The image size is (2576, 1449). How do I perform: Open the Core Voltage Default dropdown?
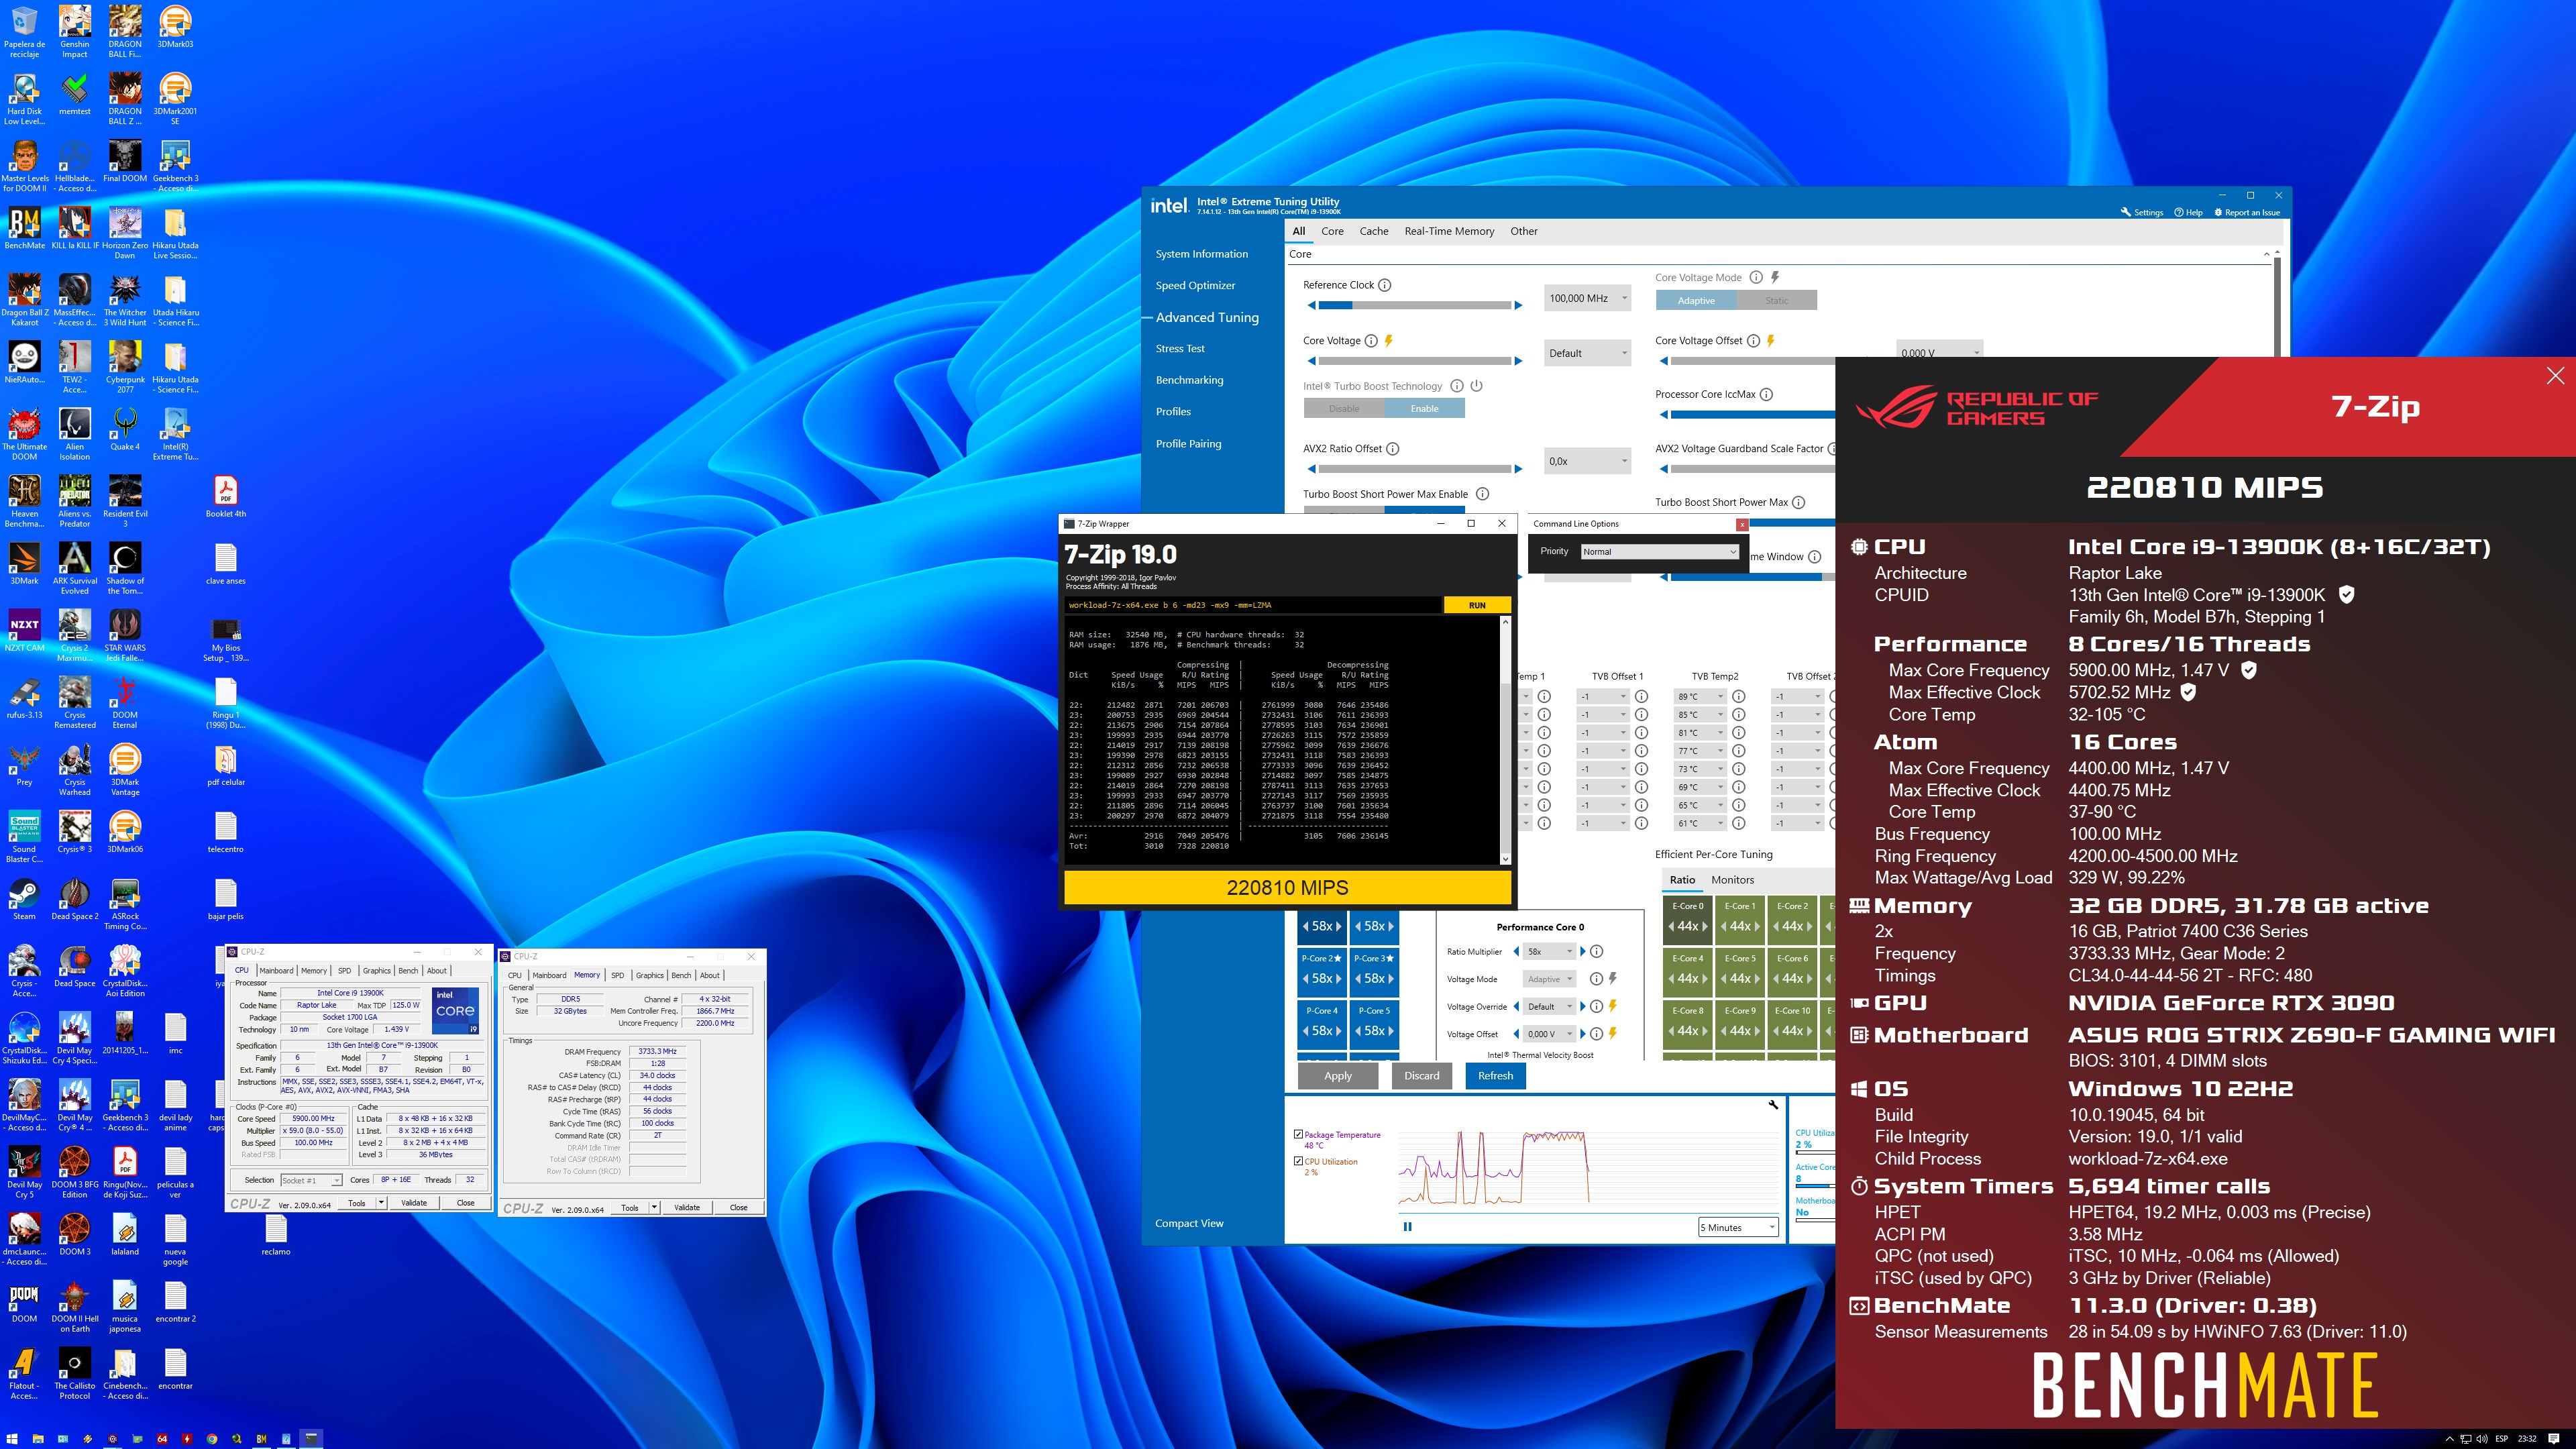[x=1588, y=353]
